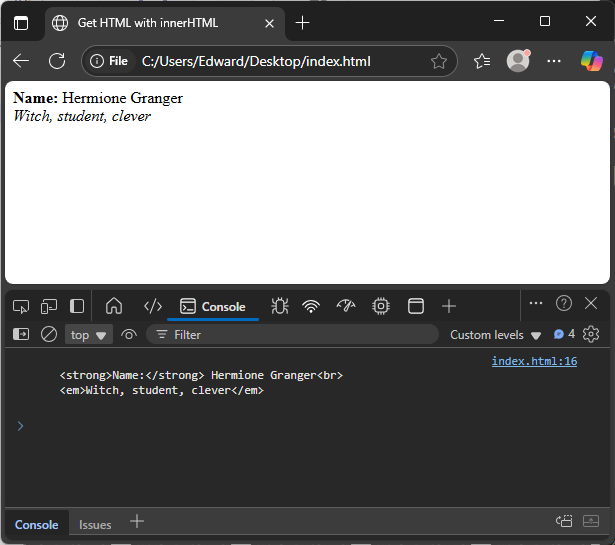
Task: Select the Console tool tab
Action: pos(213,307)
